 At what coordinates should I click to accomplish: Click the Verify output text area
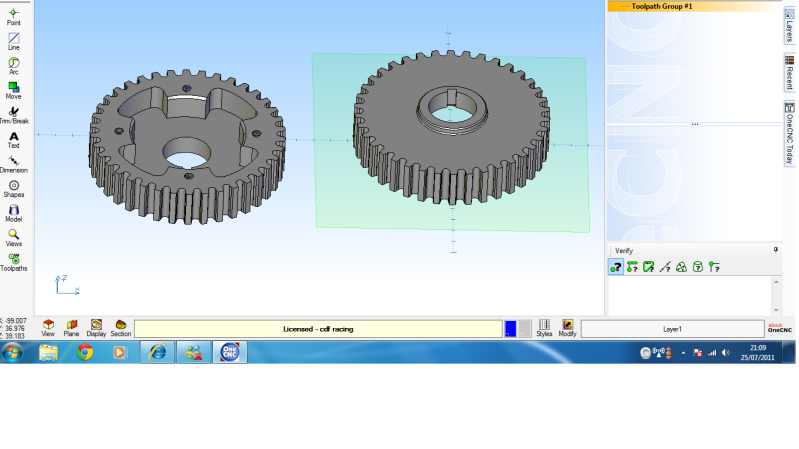(x=690, y=296)
